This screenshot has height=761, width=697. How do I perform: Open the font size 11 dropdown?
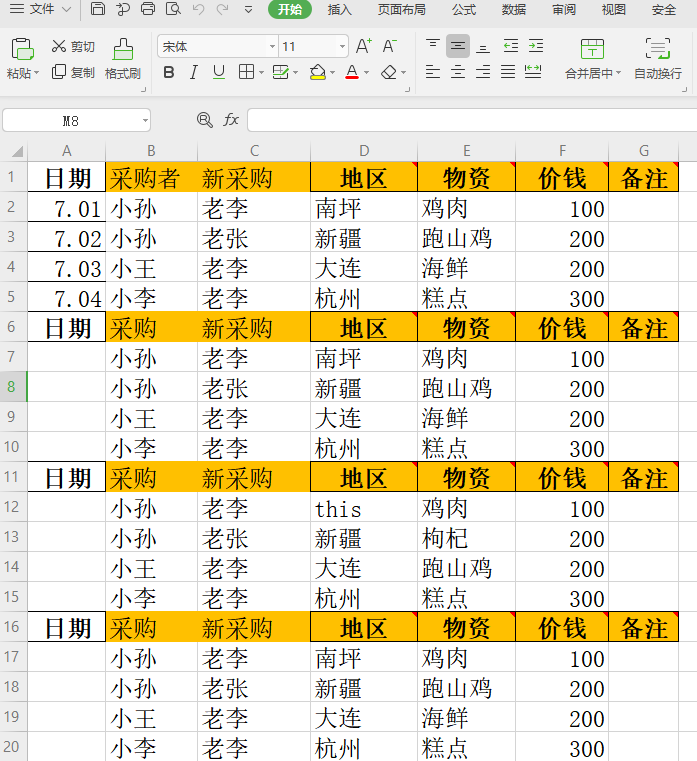pyautogui.click(x=342, y=47)
